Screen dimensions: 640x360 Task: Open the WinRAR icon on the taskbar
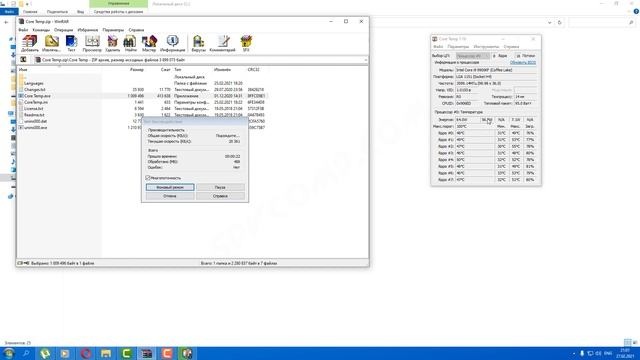tap(147, 353)
